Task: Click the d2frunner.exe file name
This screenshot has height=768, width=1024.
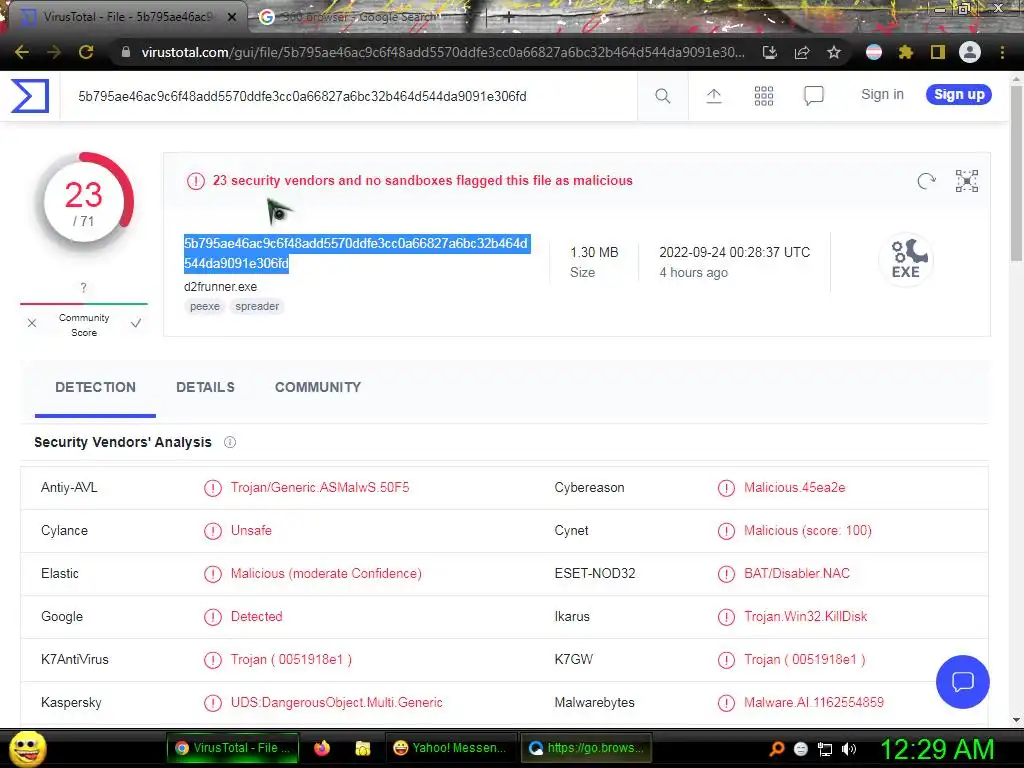Action: (x=221, y=287)
